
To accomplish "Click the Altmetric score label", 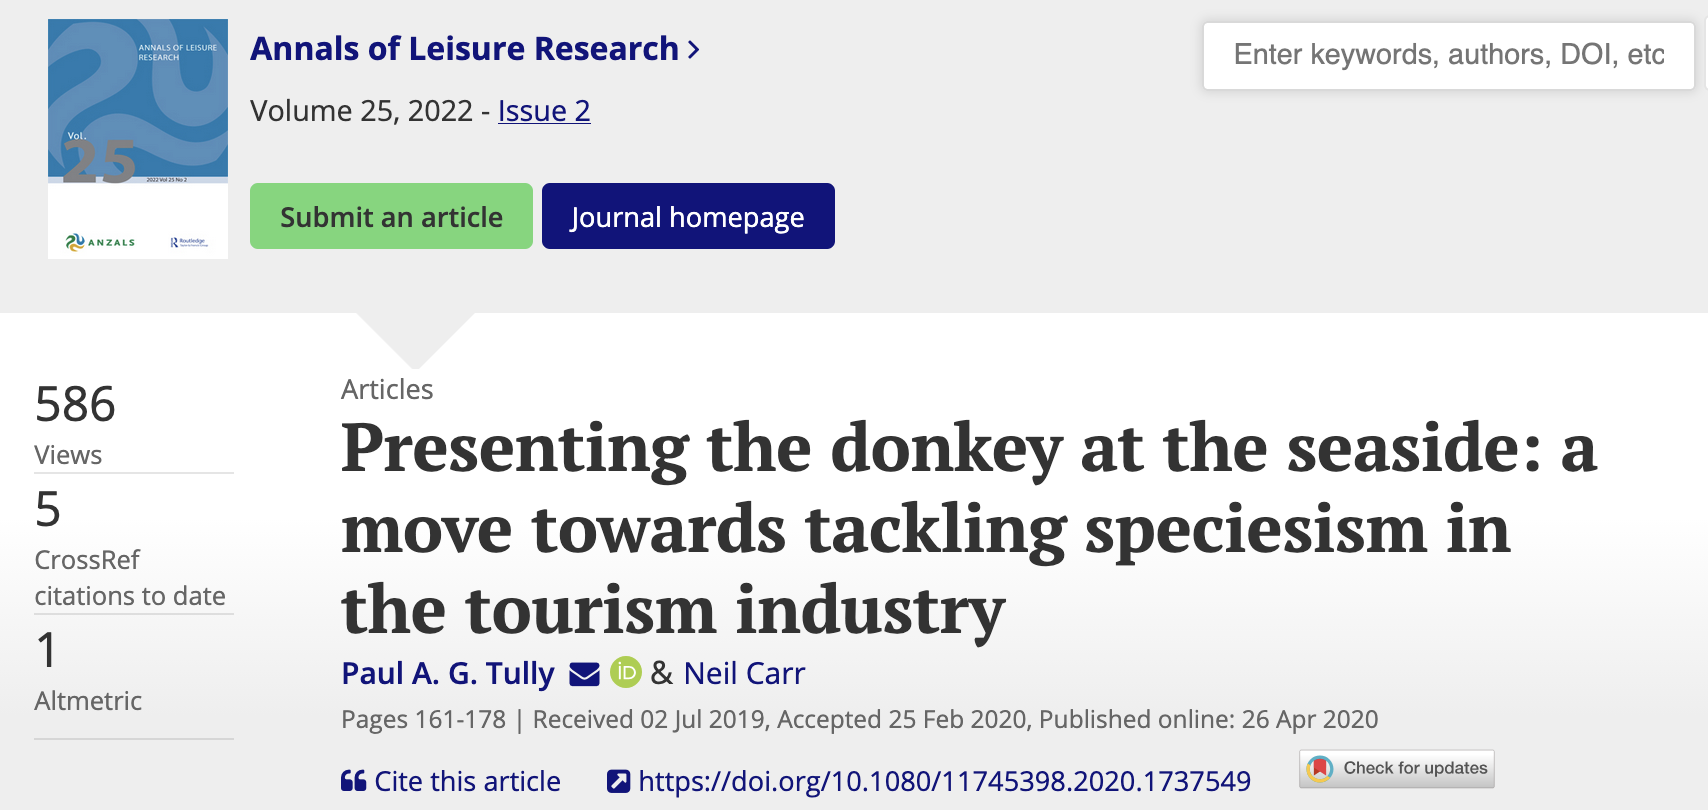I will pyautogui.click(x=88, y=701).
